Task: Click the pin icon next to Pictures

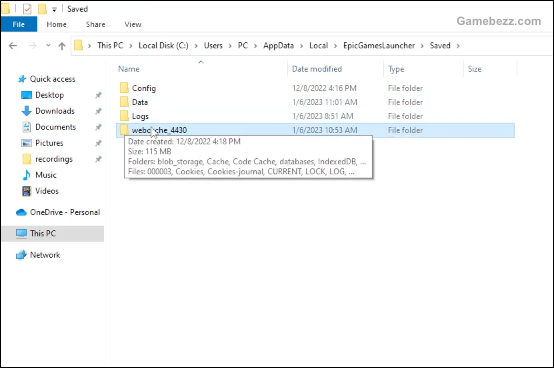Action: [x=98, y=143]
